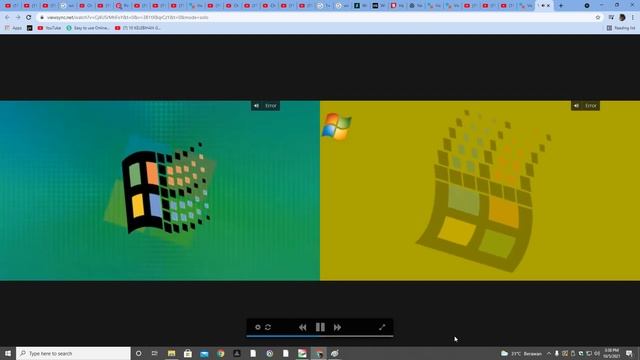640x360 pixels.
Task: Open the Chrome three-dot menu
Action: [633, 18]
